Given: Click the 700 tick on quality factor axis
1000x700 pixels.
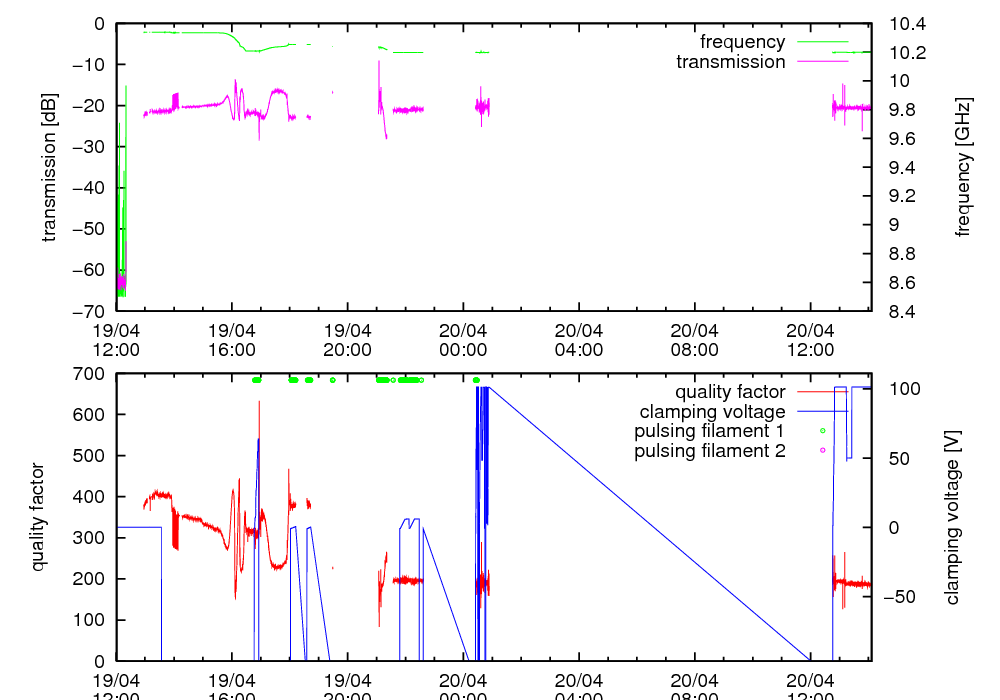Looking at the screenshot, I should point(91,374).
